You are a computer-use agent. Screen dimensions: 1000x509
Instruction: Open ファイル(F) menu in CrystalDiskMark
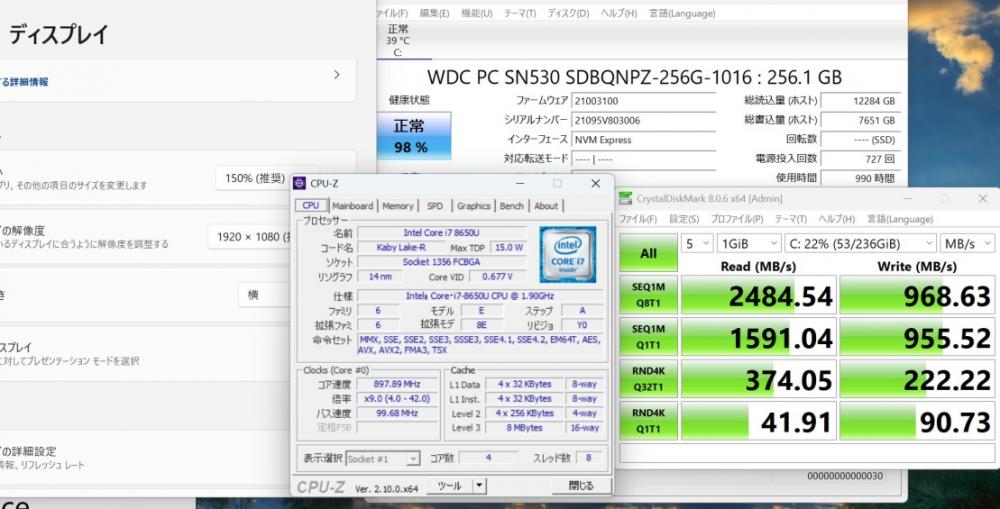(638, 219)
